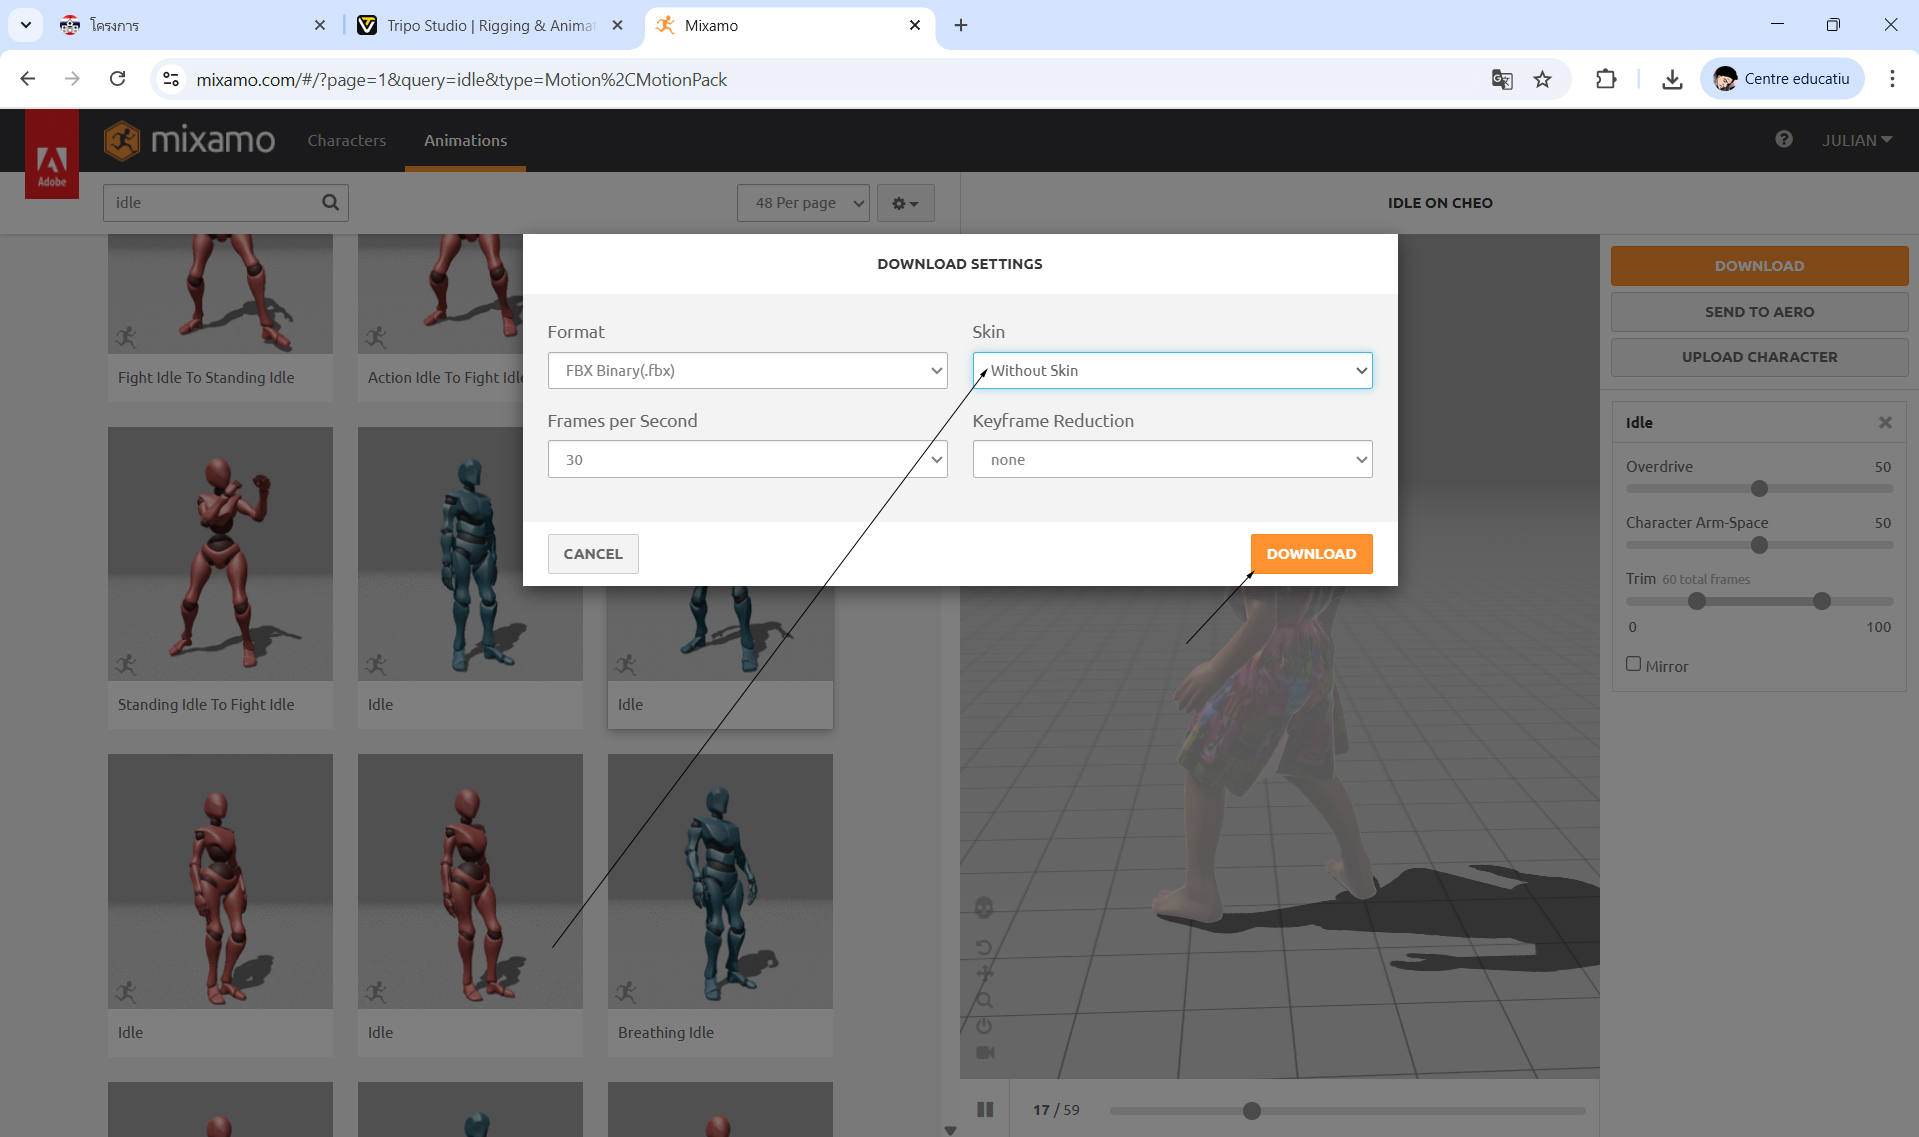The image size is (1919, 1137).
Task: Cancel the download settings dialog
Action: [x=593, y=554]
